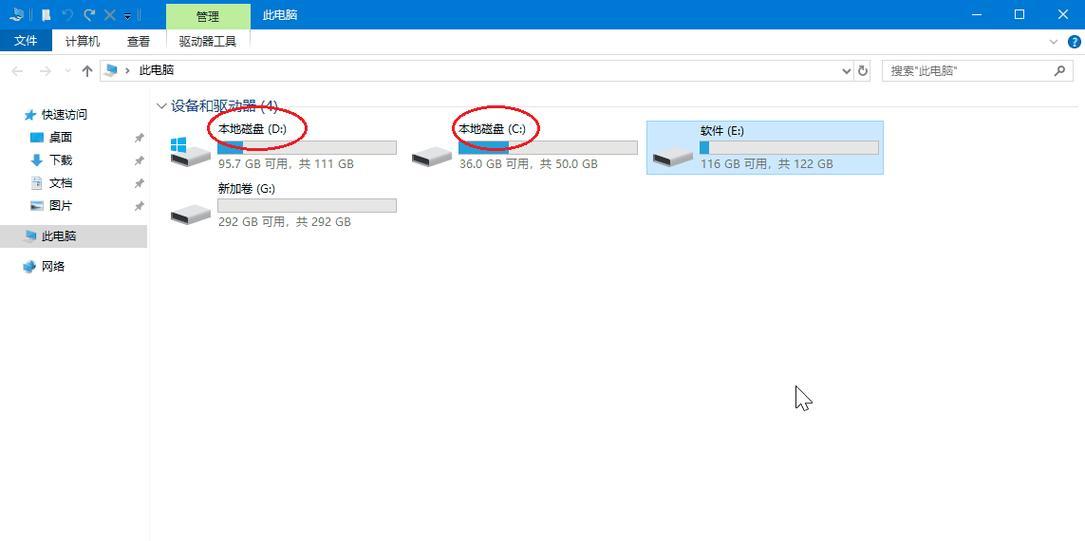Select the 驱动器工具 ribbon tab
1085x541 pixels.
[x=208, y=42]
